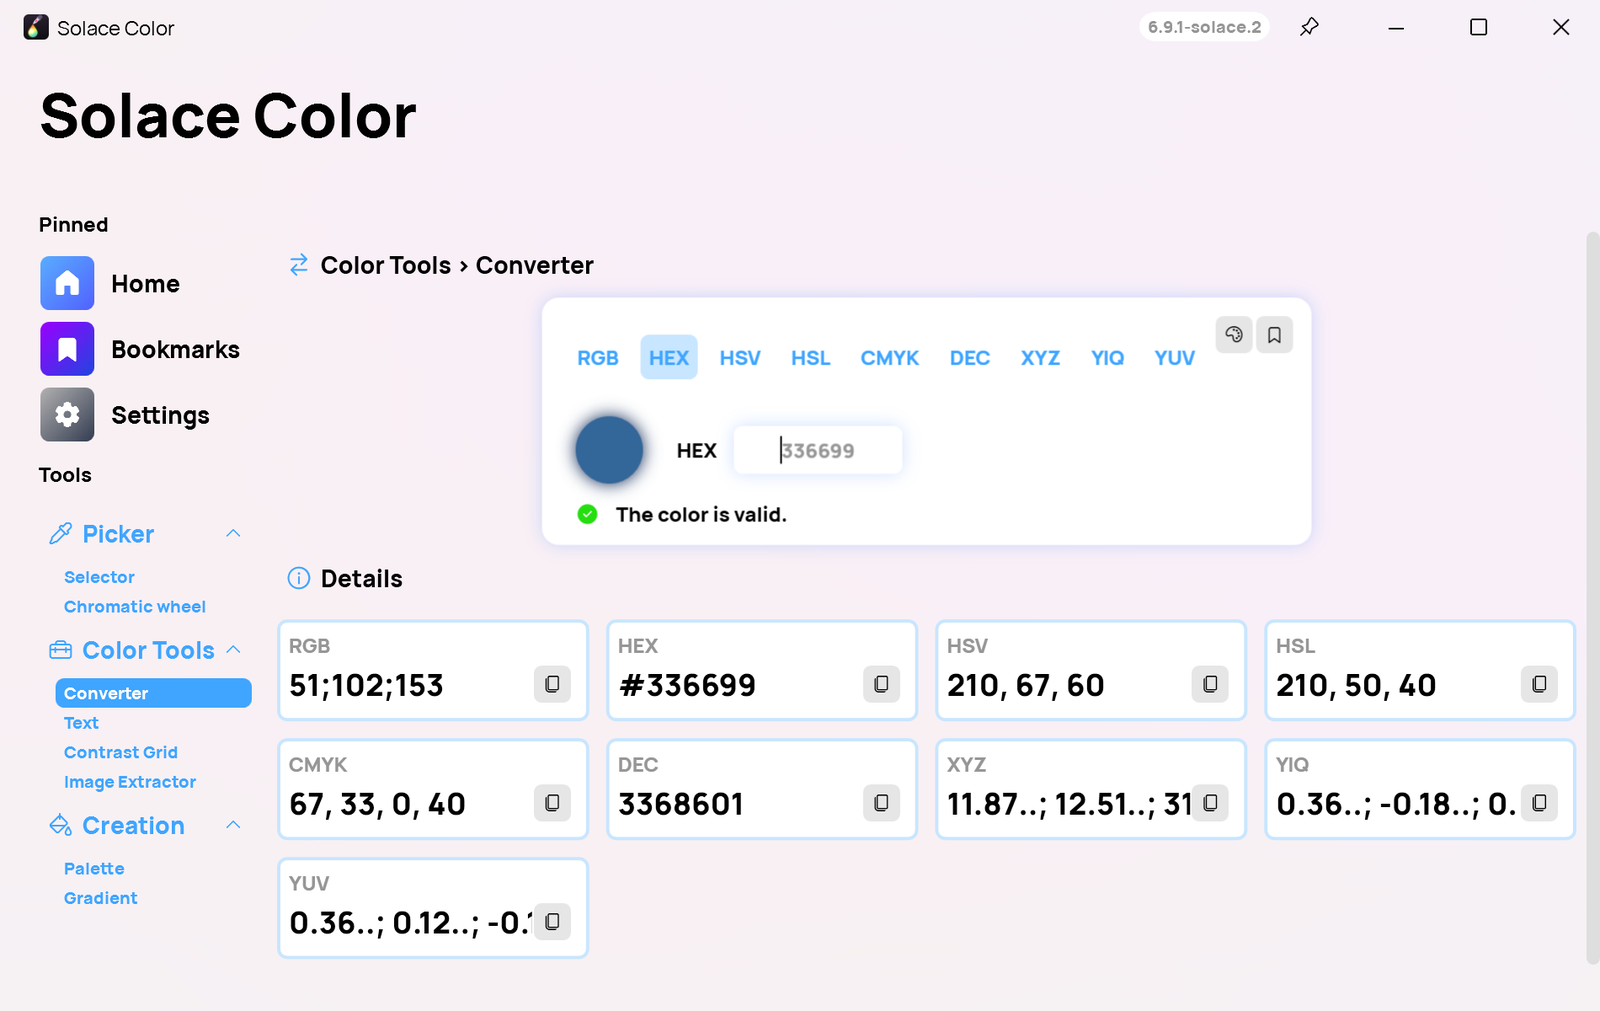Image resolution: width=1600 pixels, height=1011 pixels.
Task: Click the vertical scrollbar on the right
Action: pyautogui.click(x=1593, y=598)
